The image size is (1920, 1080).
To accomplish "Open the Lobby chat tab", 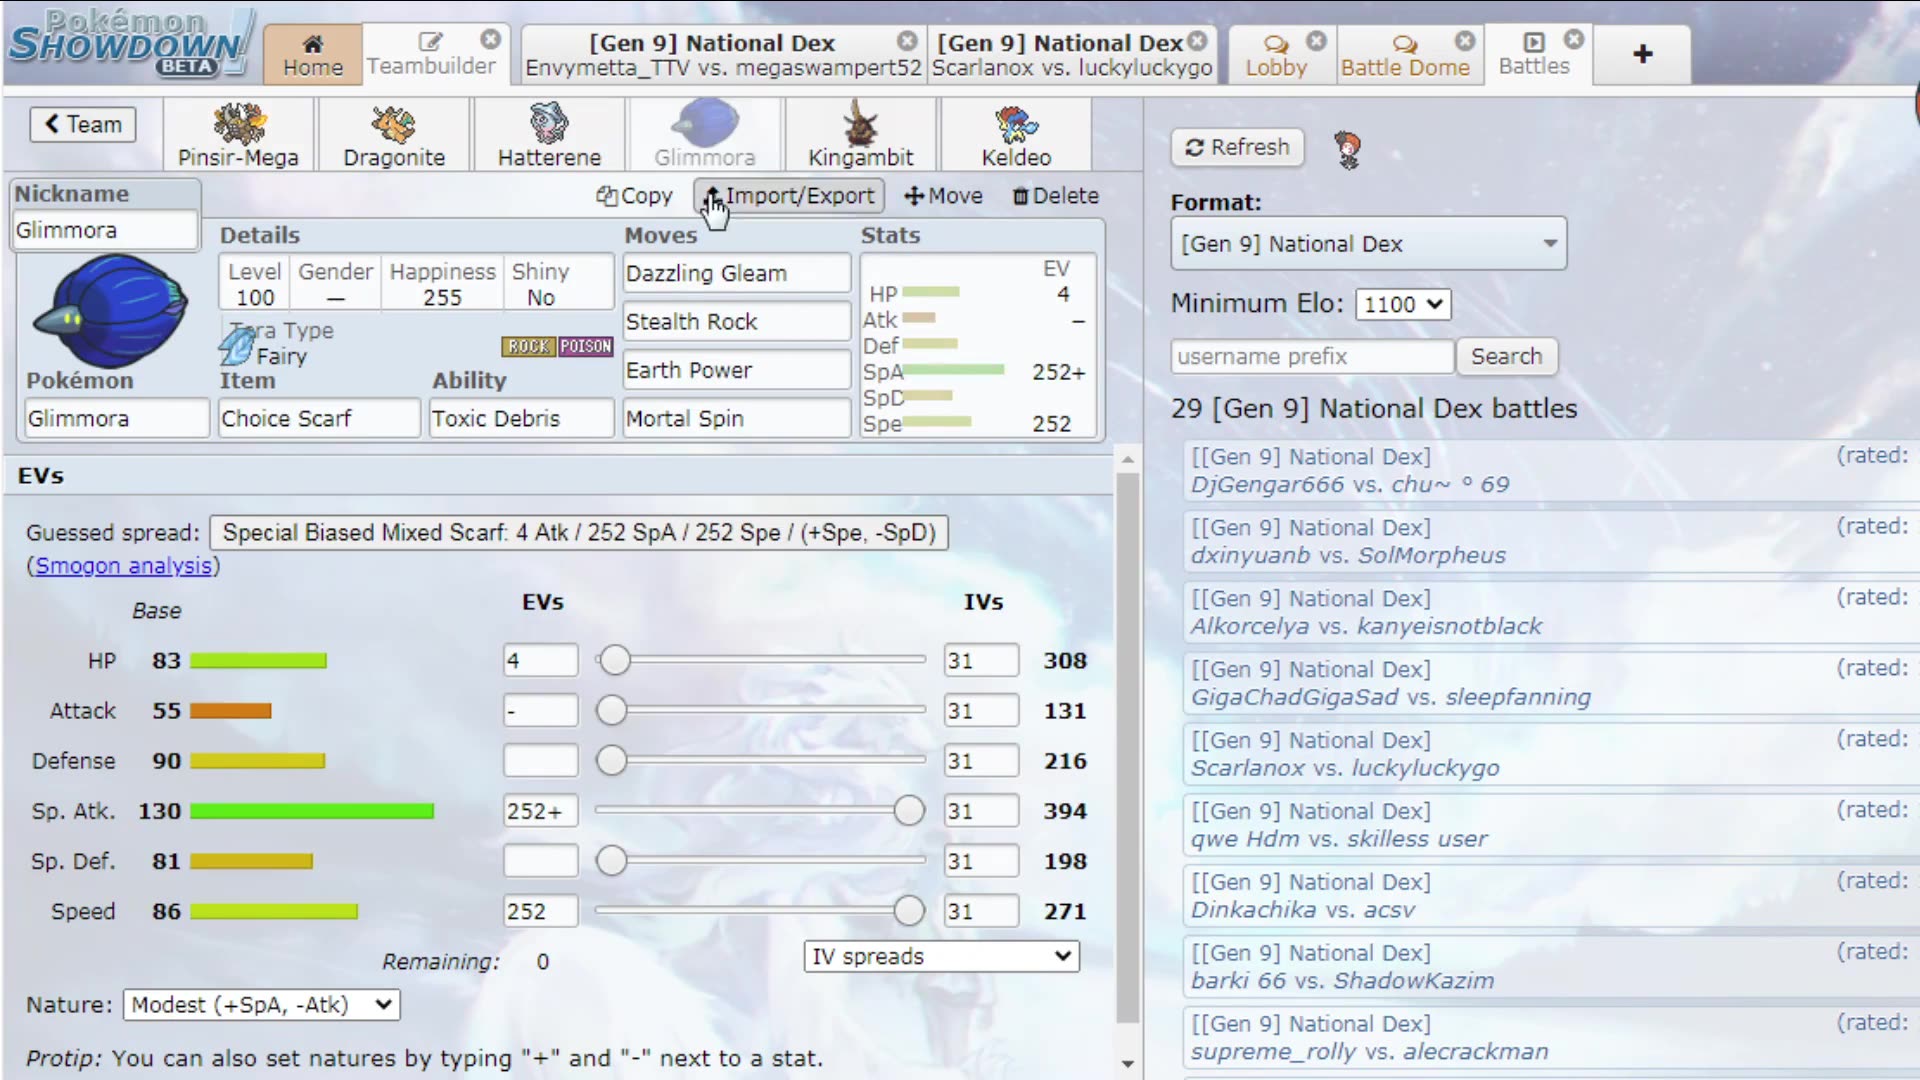I will (1276, 55).
